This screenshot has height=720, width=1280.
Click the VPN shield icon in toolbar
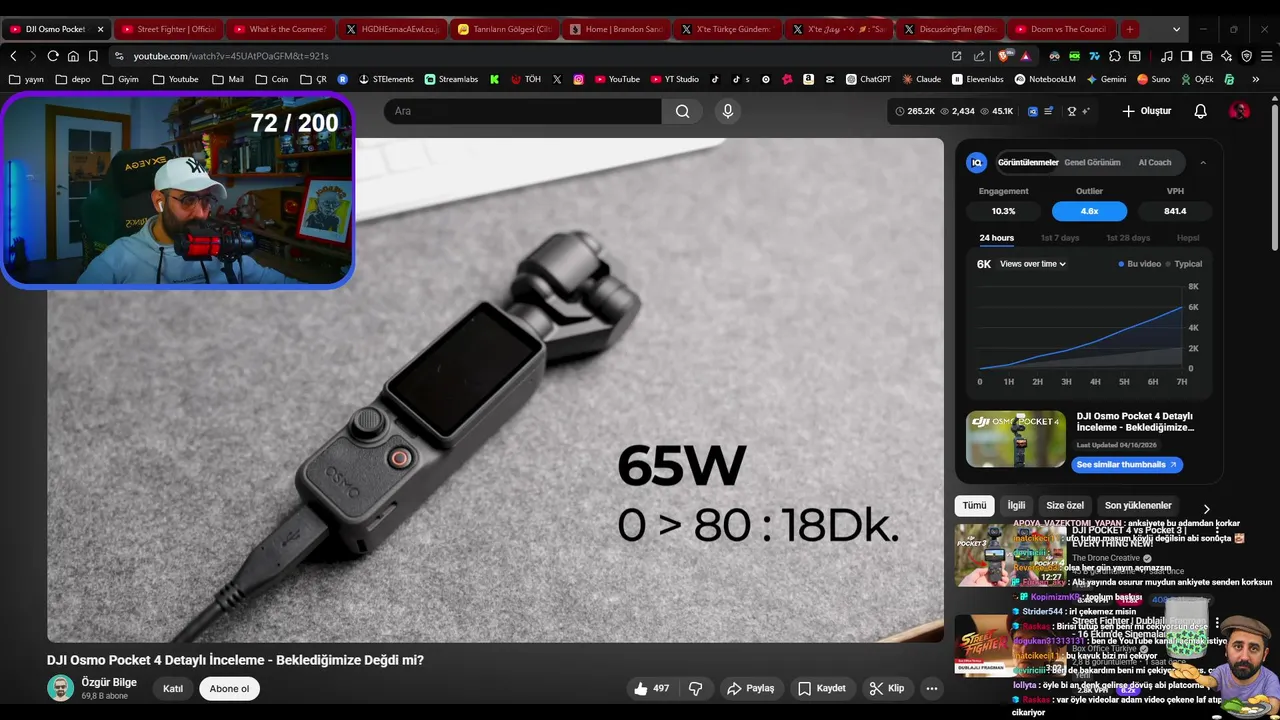click(1246, 56)
